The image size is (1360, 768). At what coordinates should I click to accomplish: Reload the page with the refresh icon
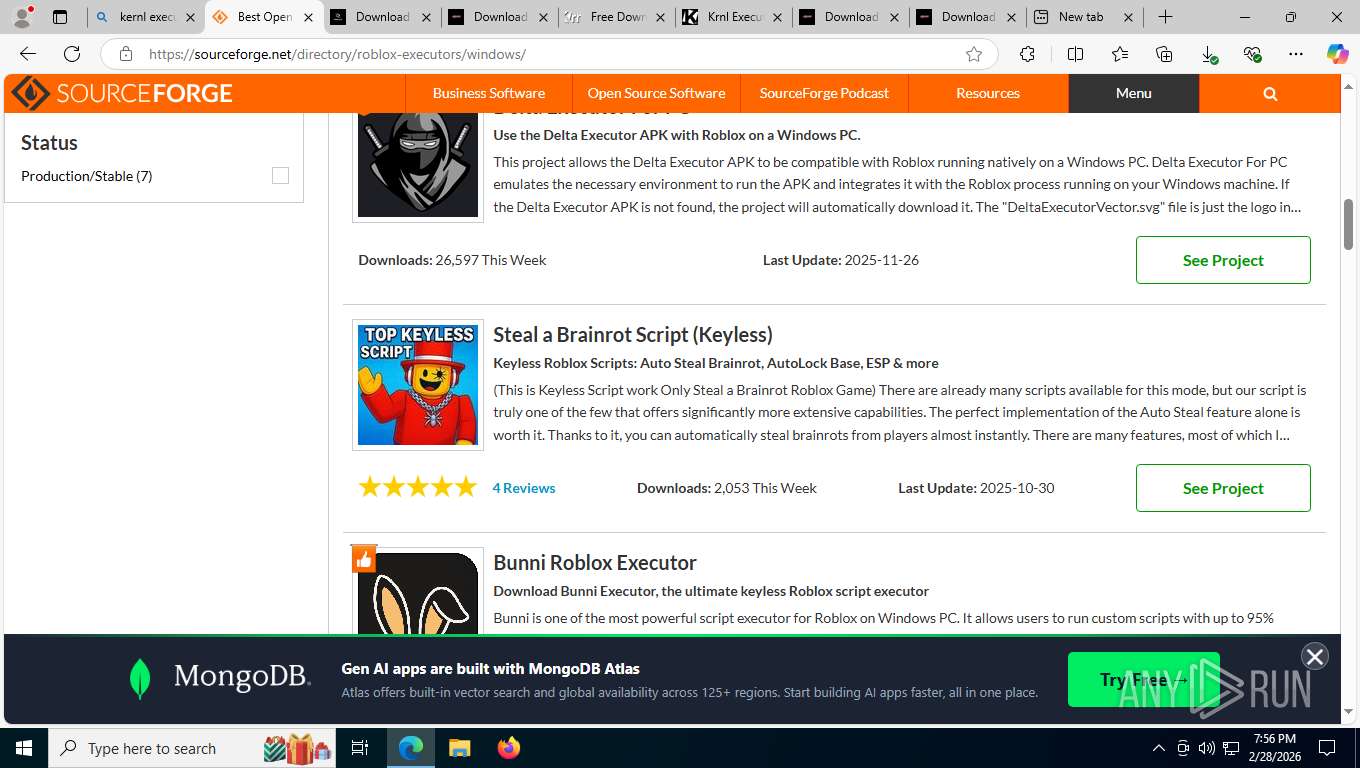(72, 54)
